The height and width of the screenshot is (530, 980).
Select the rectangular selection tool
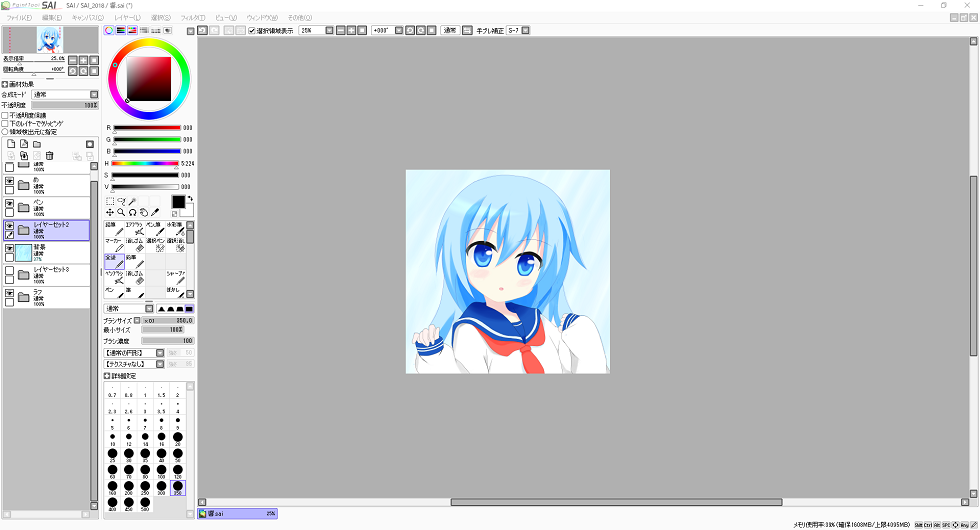[x=110, y=201]
